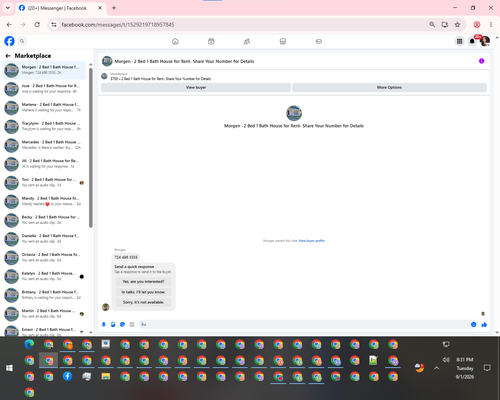The image size is (500, 400).
Task: Attach a file with the photo icon
Action: pyautogui.click(x=113, y=324)
